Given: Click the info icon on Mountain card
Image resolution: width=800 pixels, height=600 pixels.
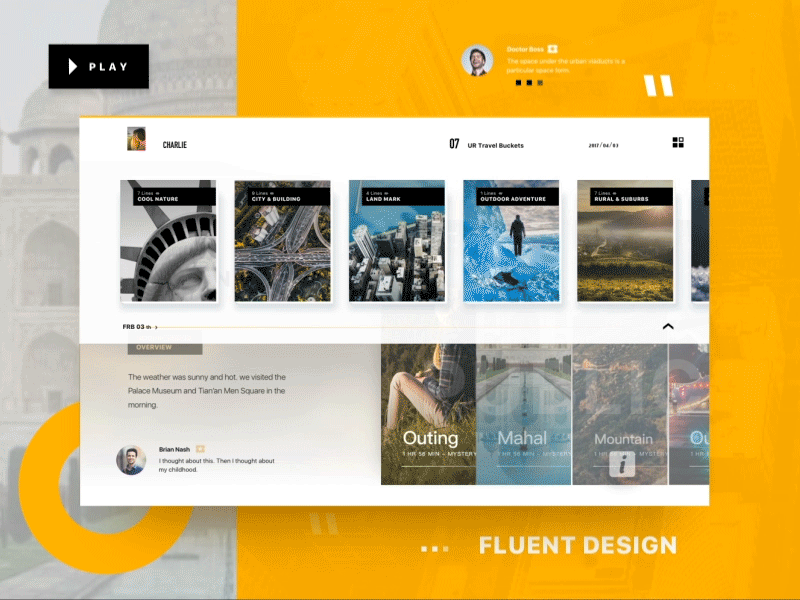Looking at the screenshot, I should point(622,464).
